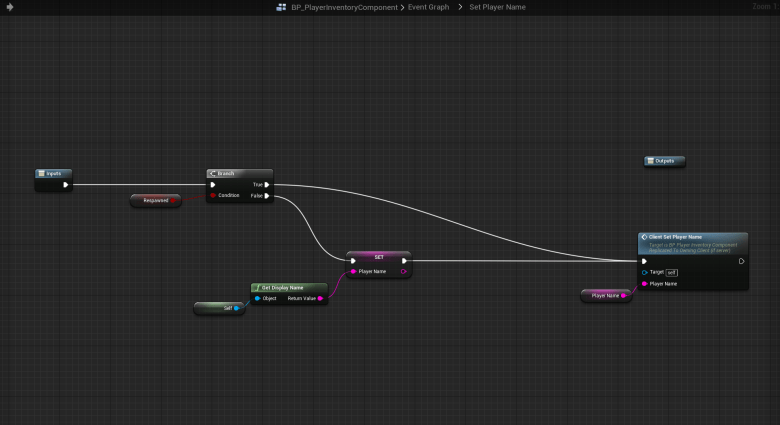Select the Branch node header
This screenshot has width=780, height=425.
[239, 173]
